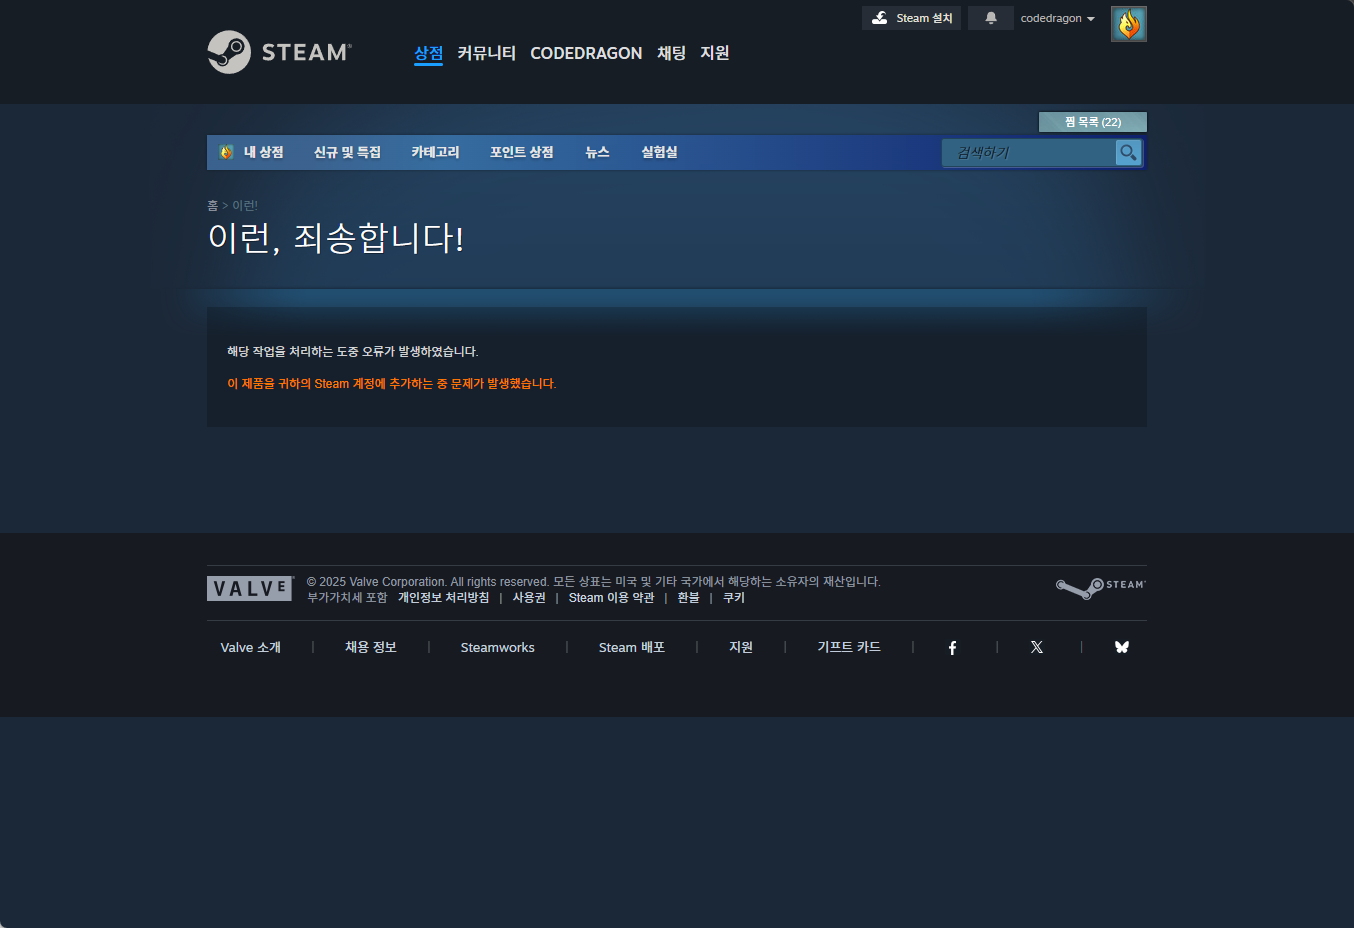1354x928 pixels.
Task: Open the notifications bell icon
Action: coord(991,18)
